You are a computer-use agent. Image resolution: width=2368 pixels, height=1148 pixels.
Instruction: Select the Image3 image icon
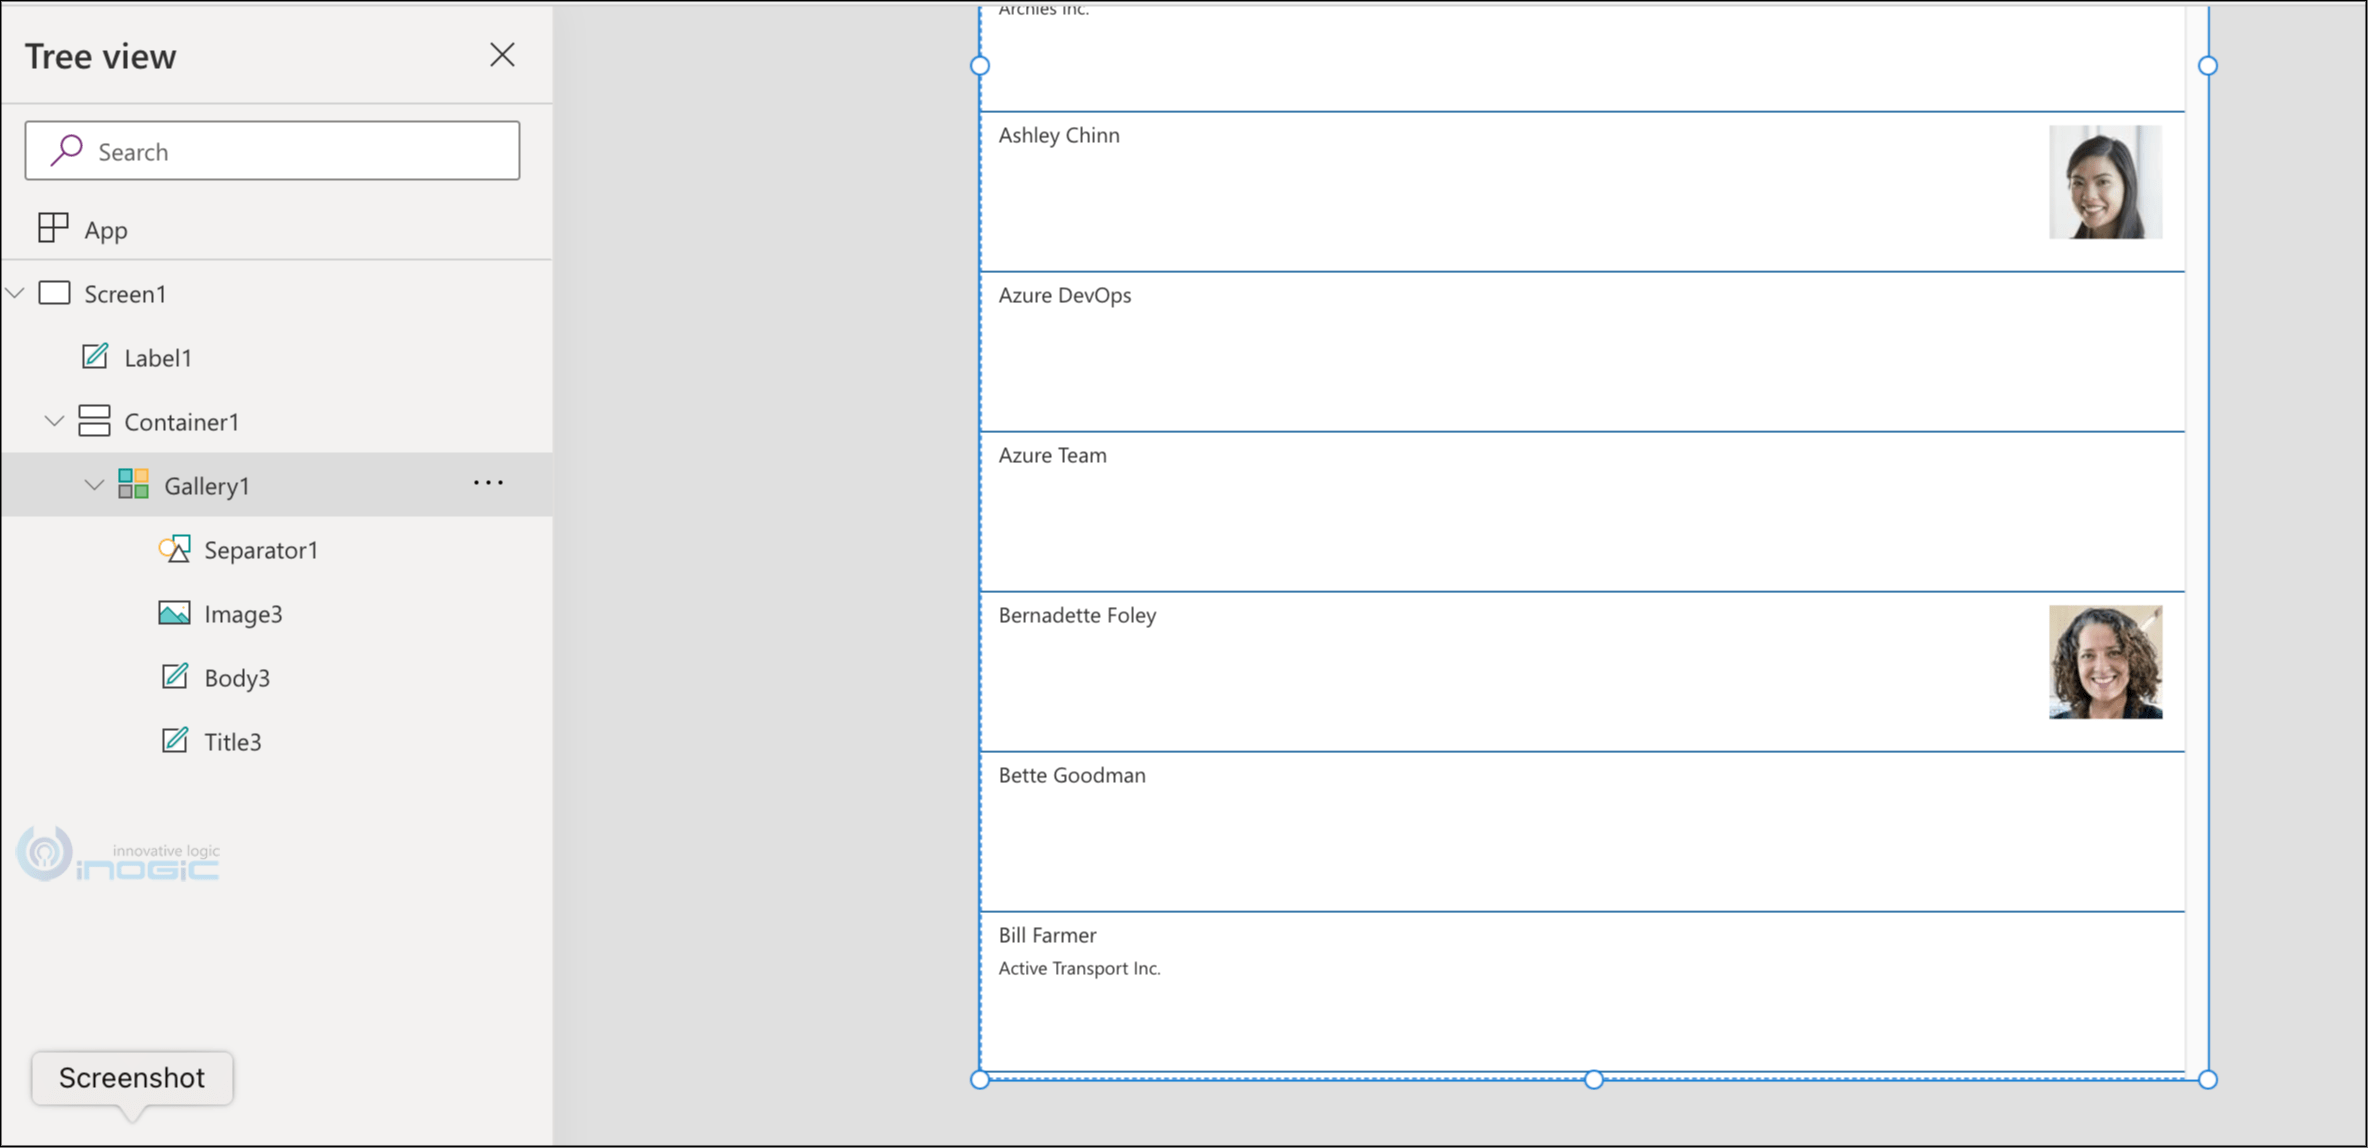(174, 613)
